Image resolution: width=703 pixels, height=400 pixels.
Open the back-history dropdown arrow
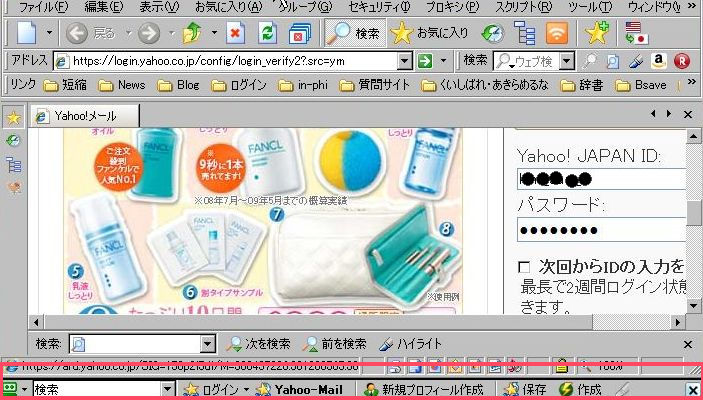pyautogui.click(x=129, y=33)
